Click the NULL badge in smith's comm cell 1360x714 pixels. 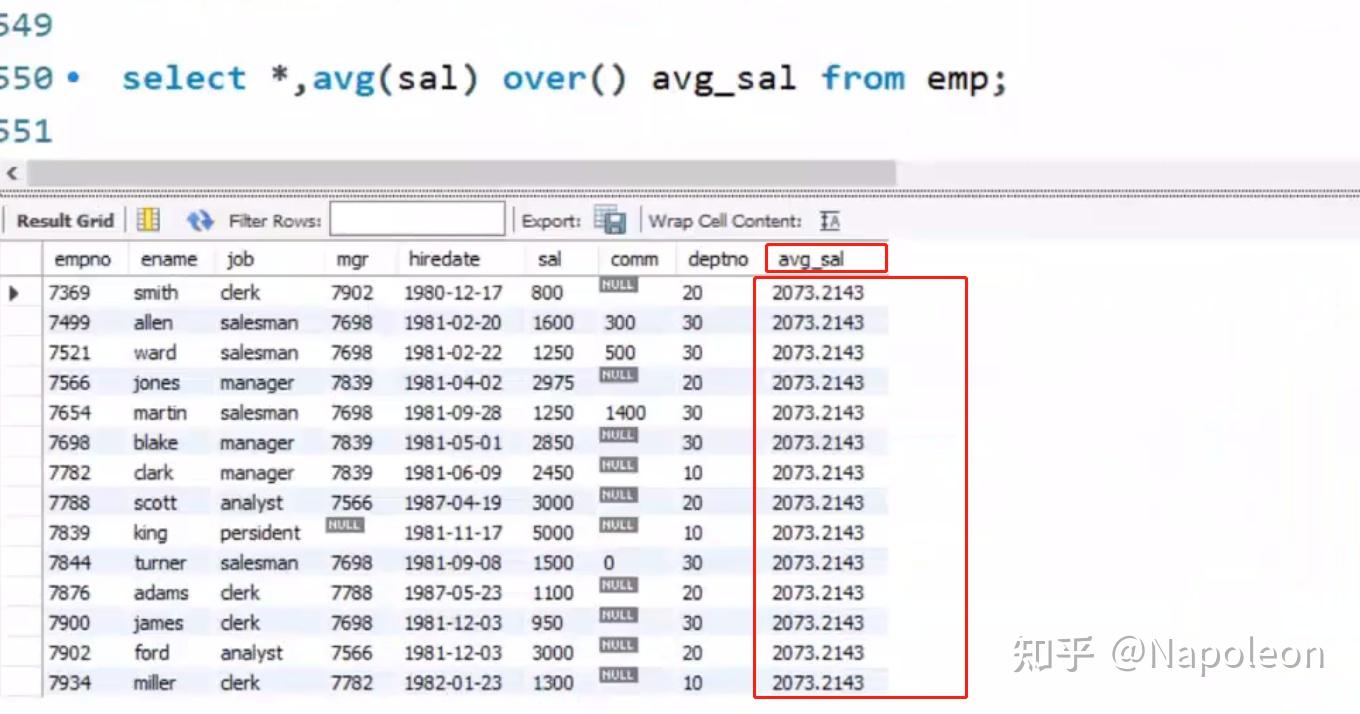point(619,284)
